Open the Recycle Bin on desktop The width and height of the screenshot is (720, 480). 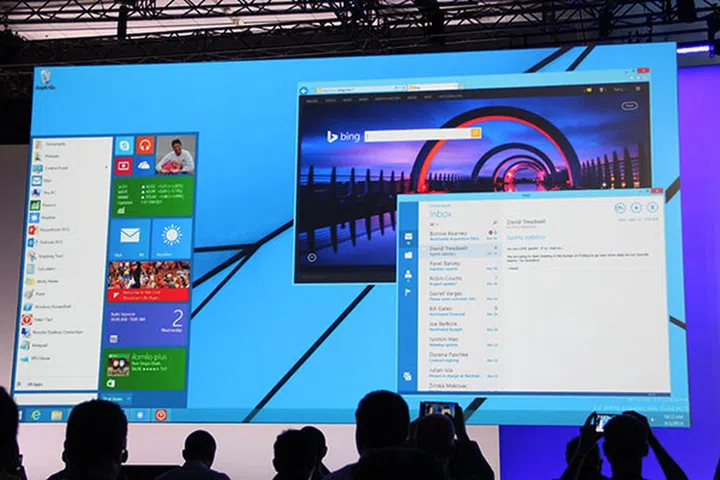tap(45, 81)
